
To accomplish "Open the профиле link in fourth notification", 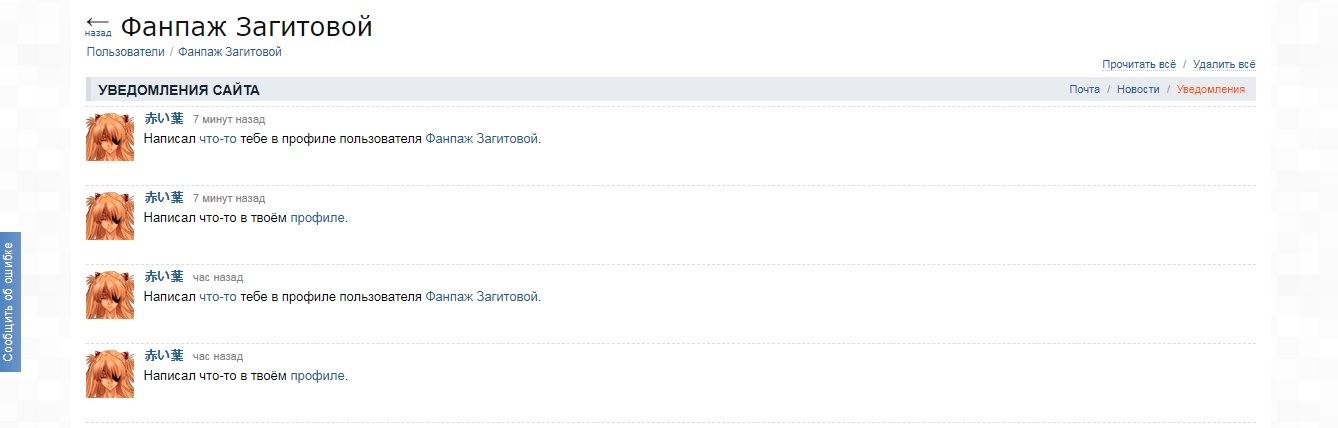I will point(318,376).
